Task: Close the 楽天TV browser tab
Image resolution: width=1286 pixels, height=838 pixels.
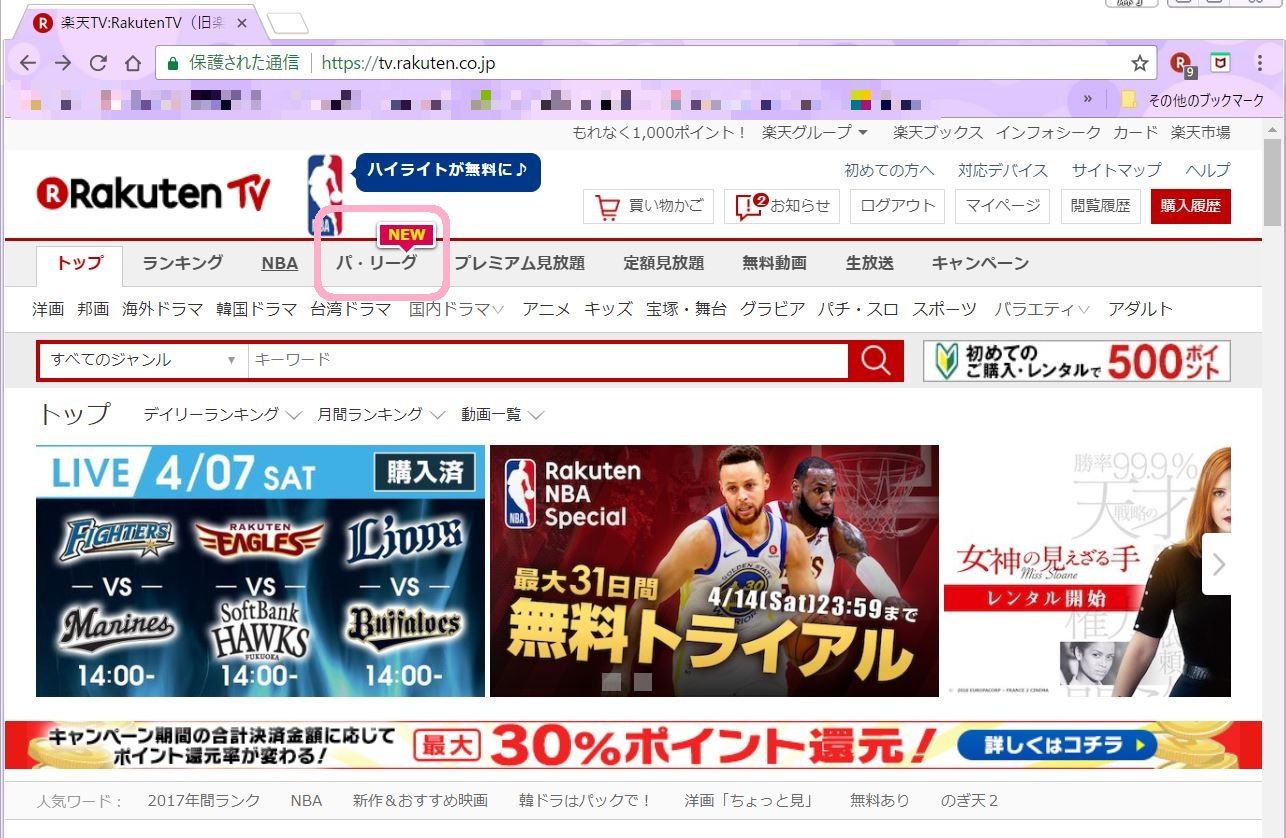Action: (x=242, y=22)
